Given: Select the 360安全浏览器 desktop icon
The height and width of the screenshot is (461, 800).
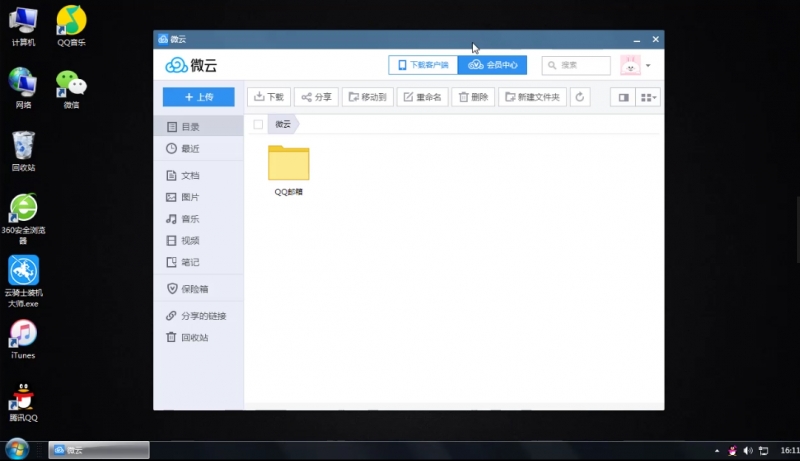Looking at the screenshot, I should click(23, 218).
